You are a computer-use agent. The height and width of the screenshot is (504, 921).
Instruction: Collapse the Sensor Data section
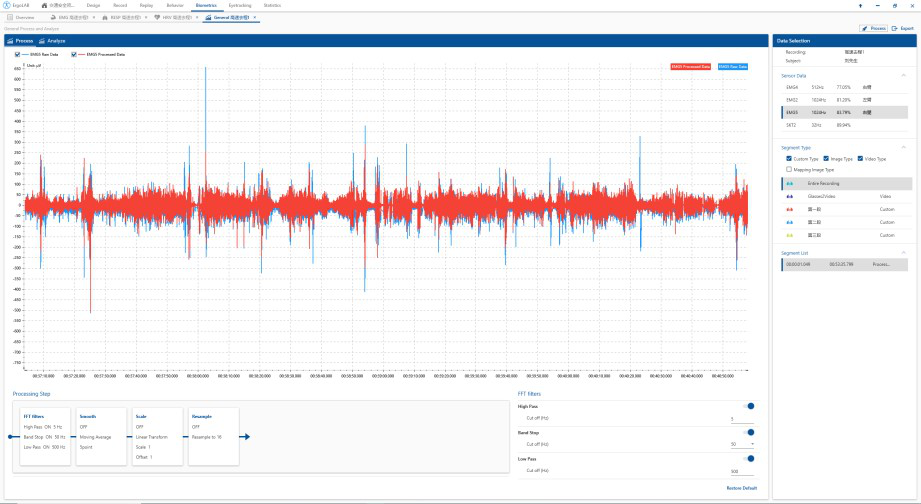tap(904, 75)
